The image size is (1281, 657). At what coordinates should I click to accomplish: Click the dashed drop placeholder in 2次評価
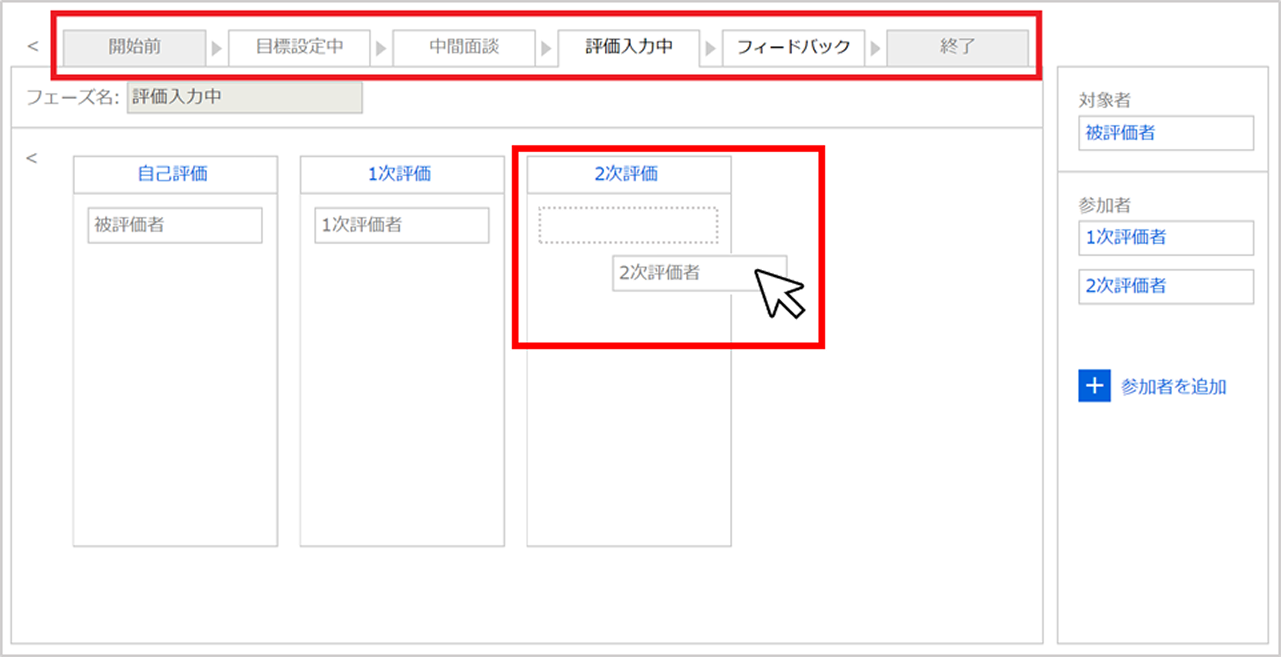click(628, 225)
